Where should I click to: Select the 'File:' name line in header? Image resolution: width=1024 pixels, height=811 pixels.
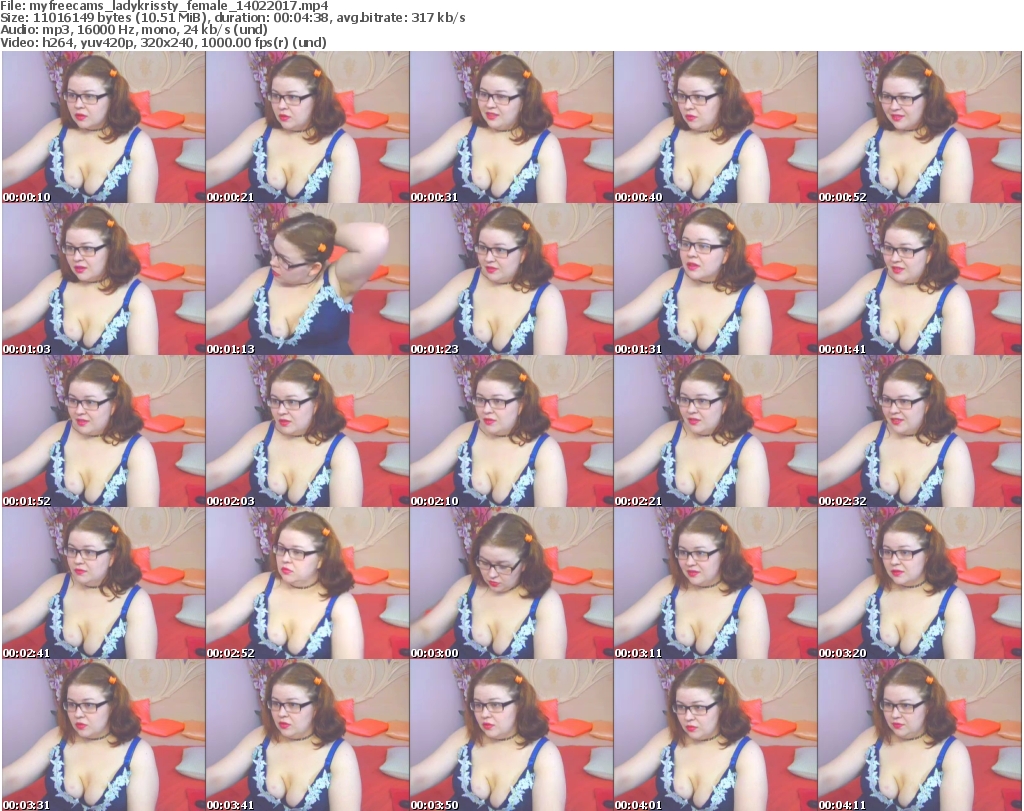(165, 6)
